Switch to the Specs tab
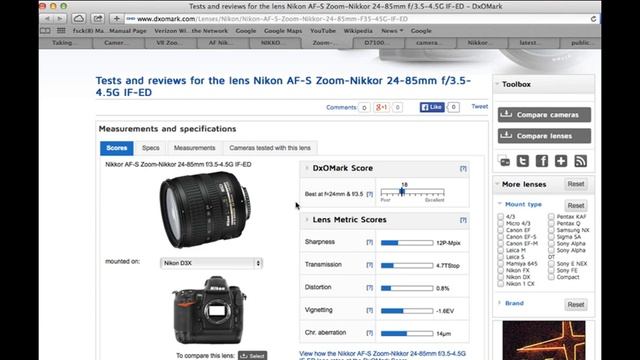The height and width of the screenshot is (360, 640). pyautogui.click(x=151, y=148)
